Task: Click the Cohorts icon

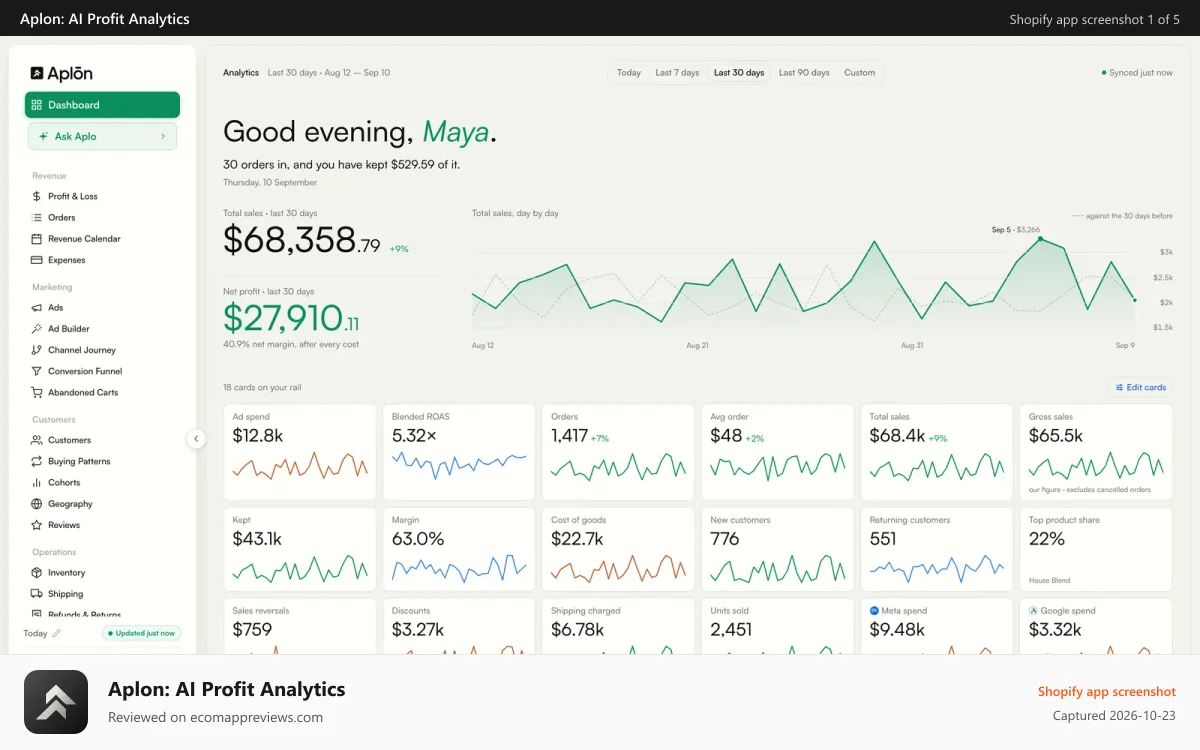Action: pyautogui.click(x=37, y=482)
